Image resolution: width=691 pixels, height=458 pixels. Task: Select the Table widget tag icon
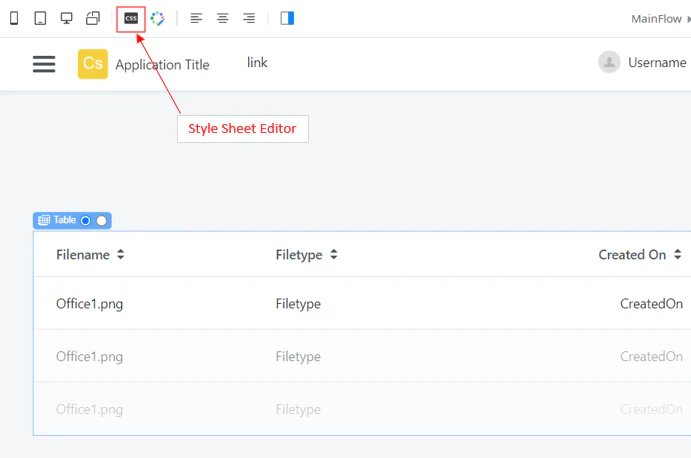click(x=44, y=220)
